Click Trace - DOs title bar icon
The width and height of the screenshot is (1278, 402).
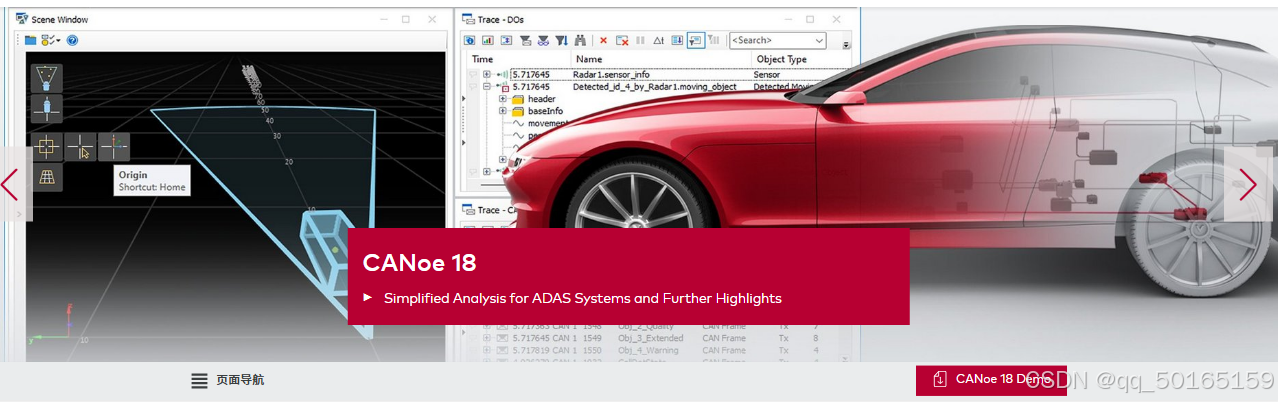(466, 18)
